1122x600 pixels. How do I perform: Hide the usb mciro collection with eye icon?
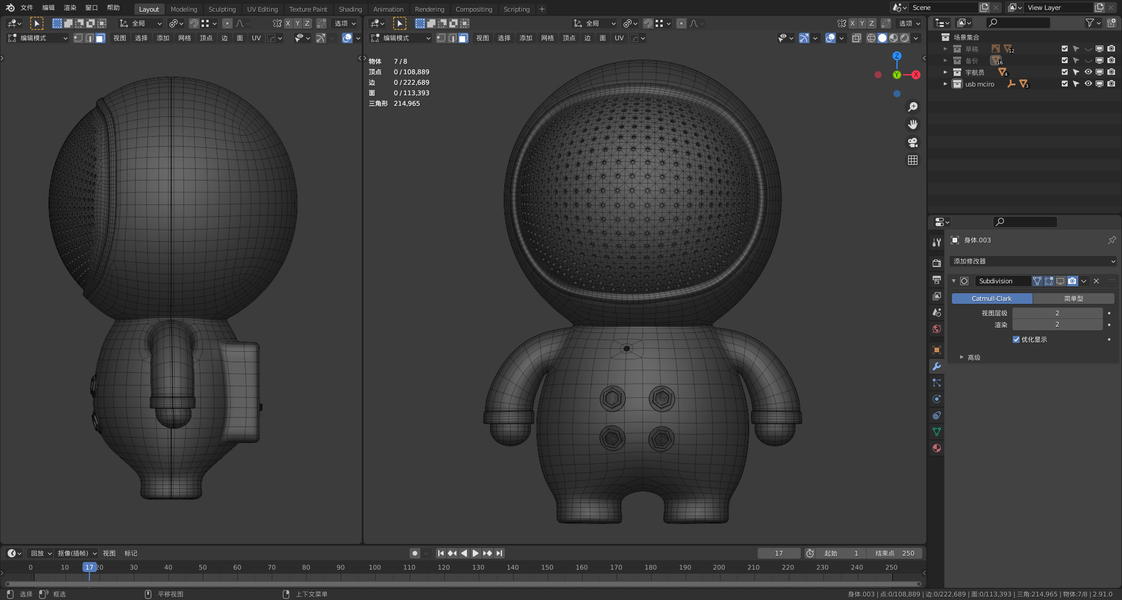[x=1088, y=84]
